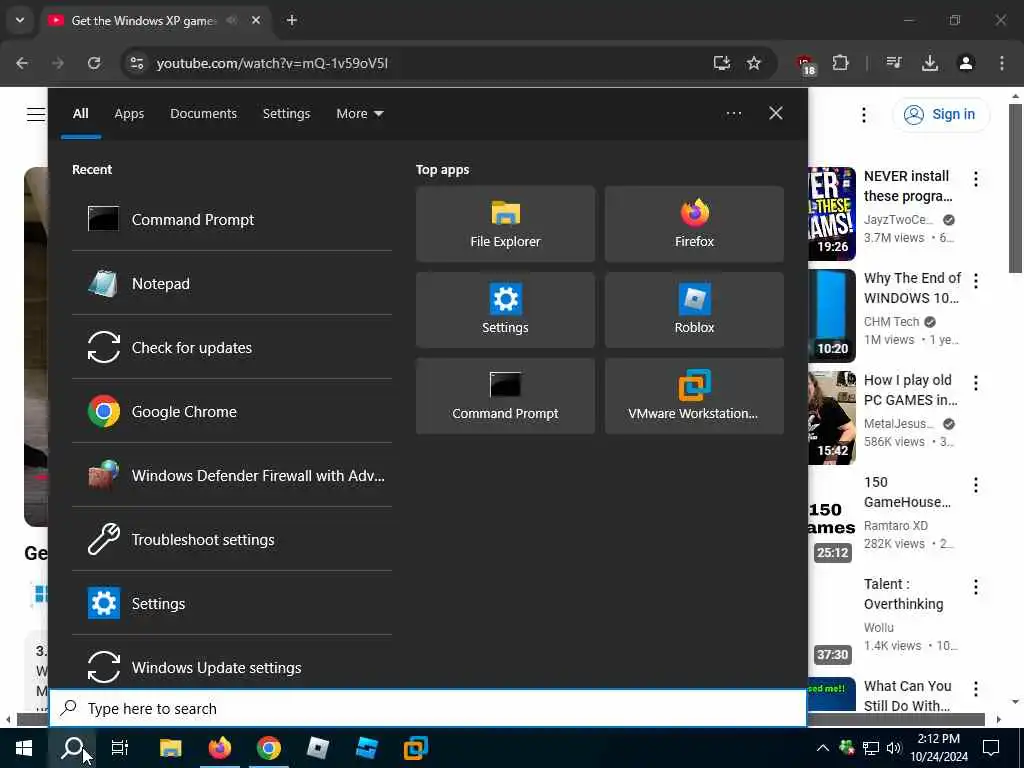Open the 10:20 Windows 10 video thumbnail

[x=832, y=315]
